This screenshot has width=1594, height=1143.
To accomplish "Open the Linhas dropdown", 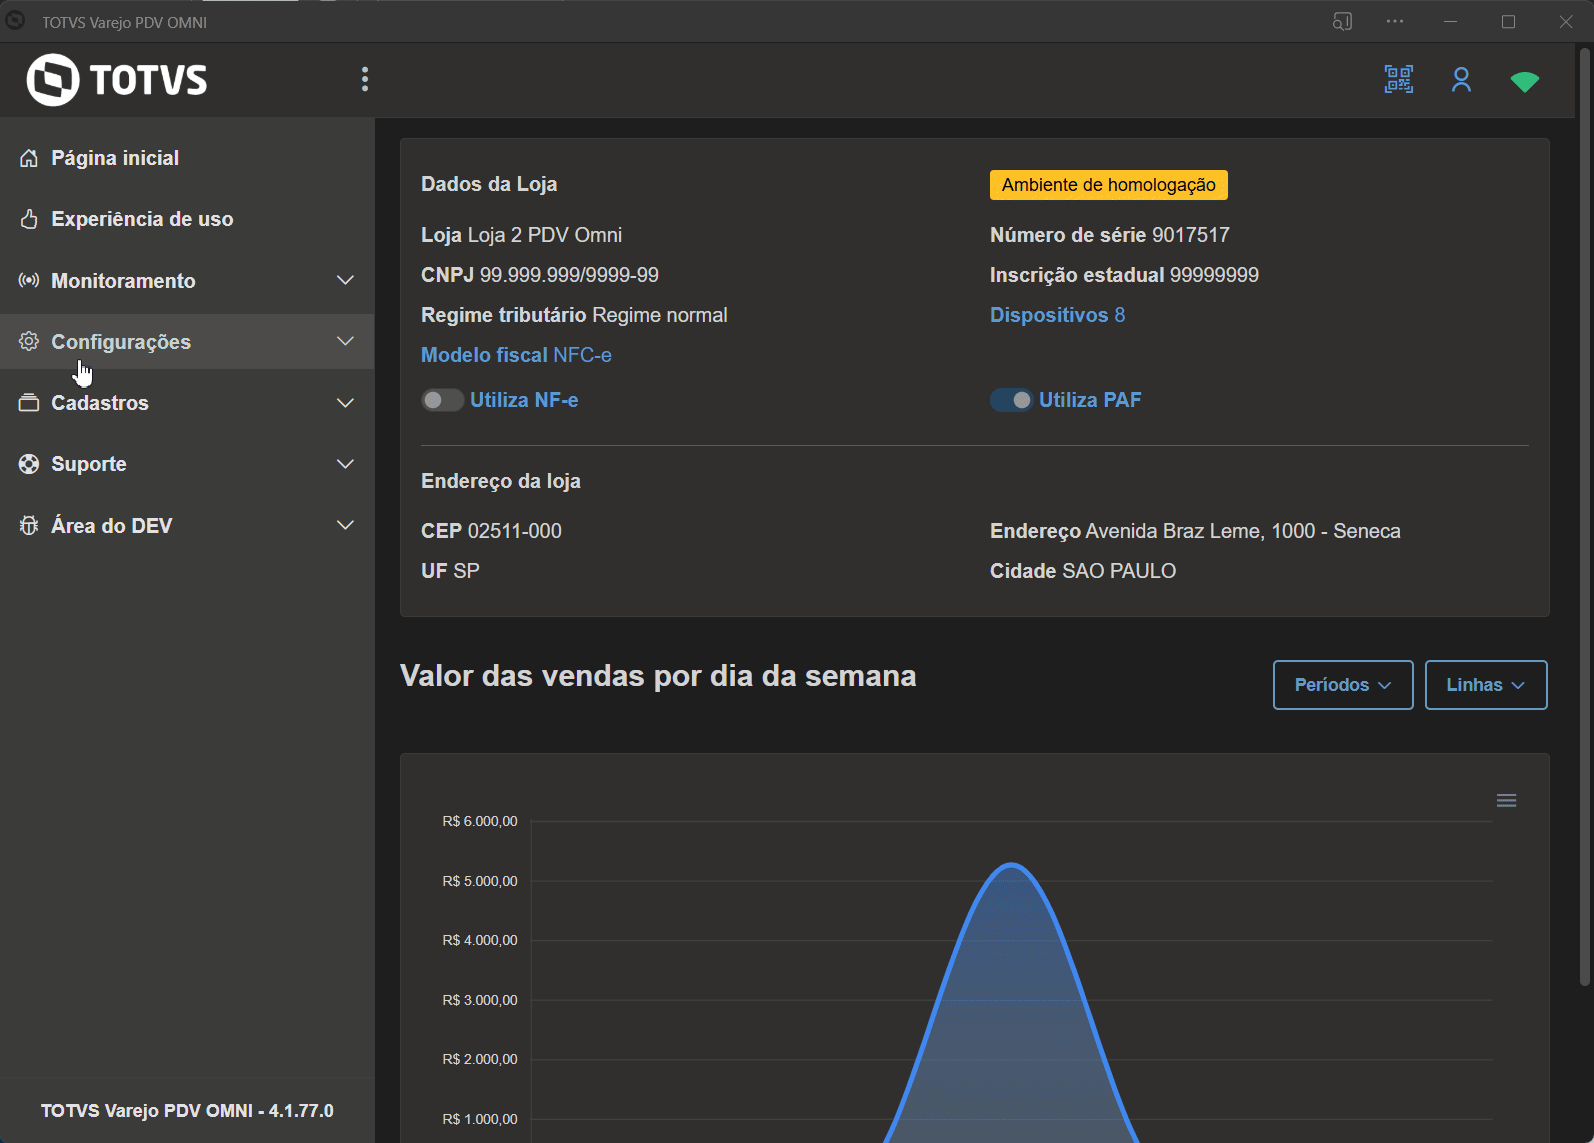I will [x=1486, y=685].
